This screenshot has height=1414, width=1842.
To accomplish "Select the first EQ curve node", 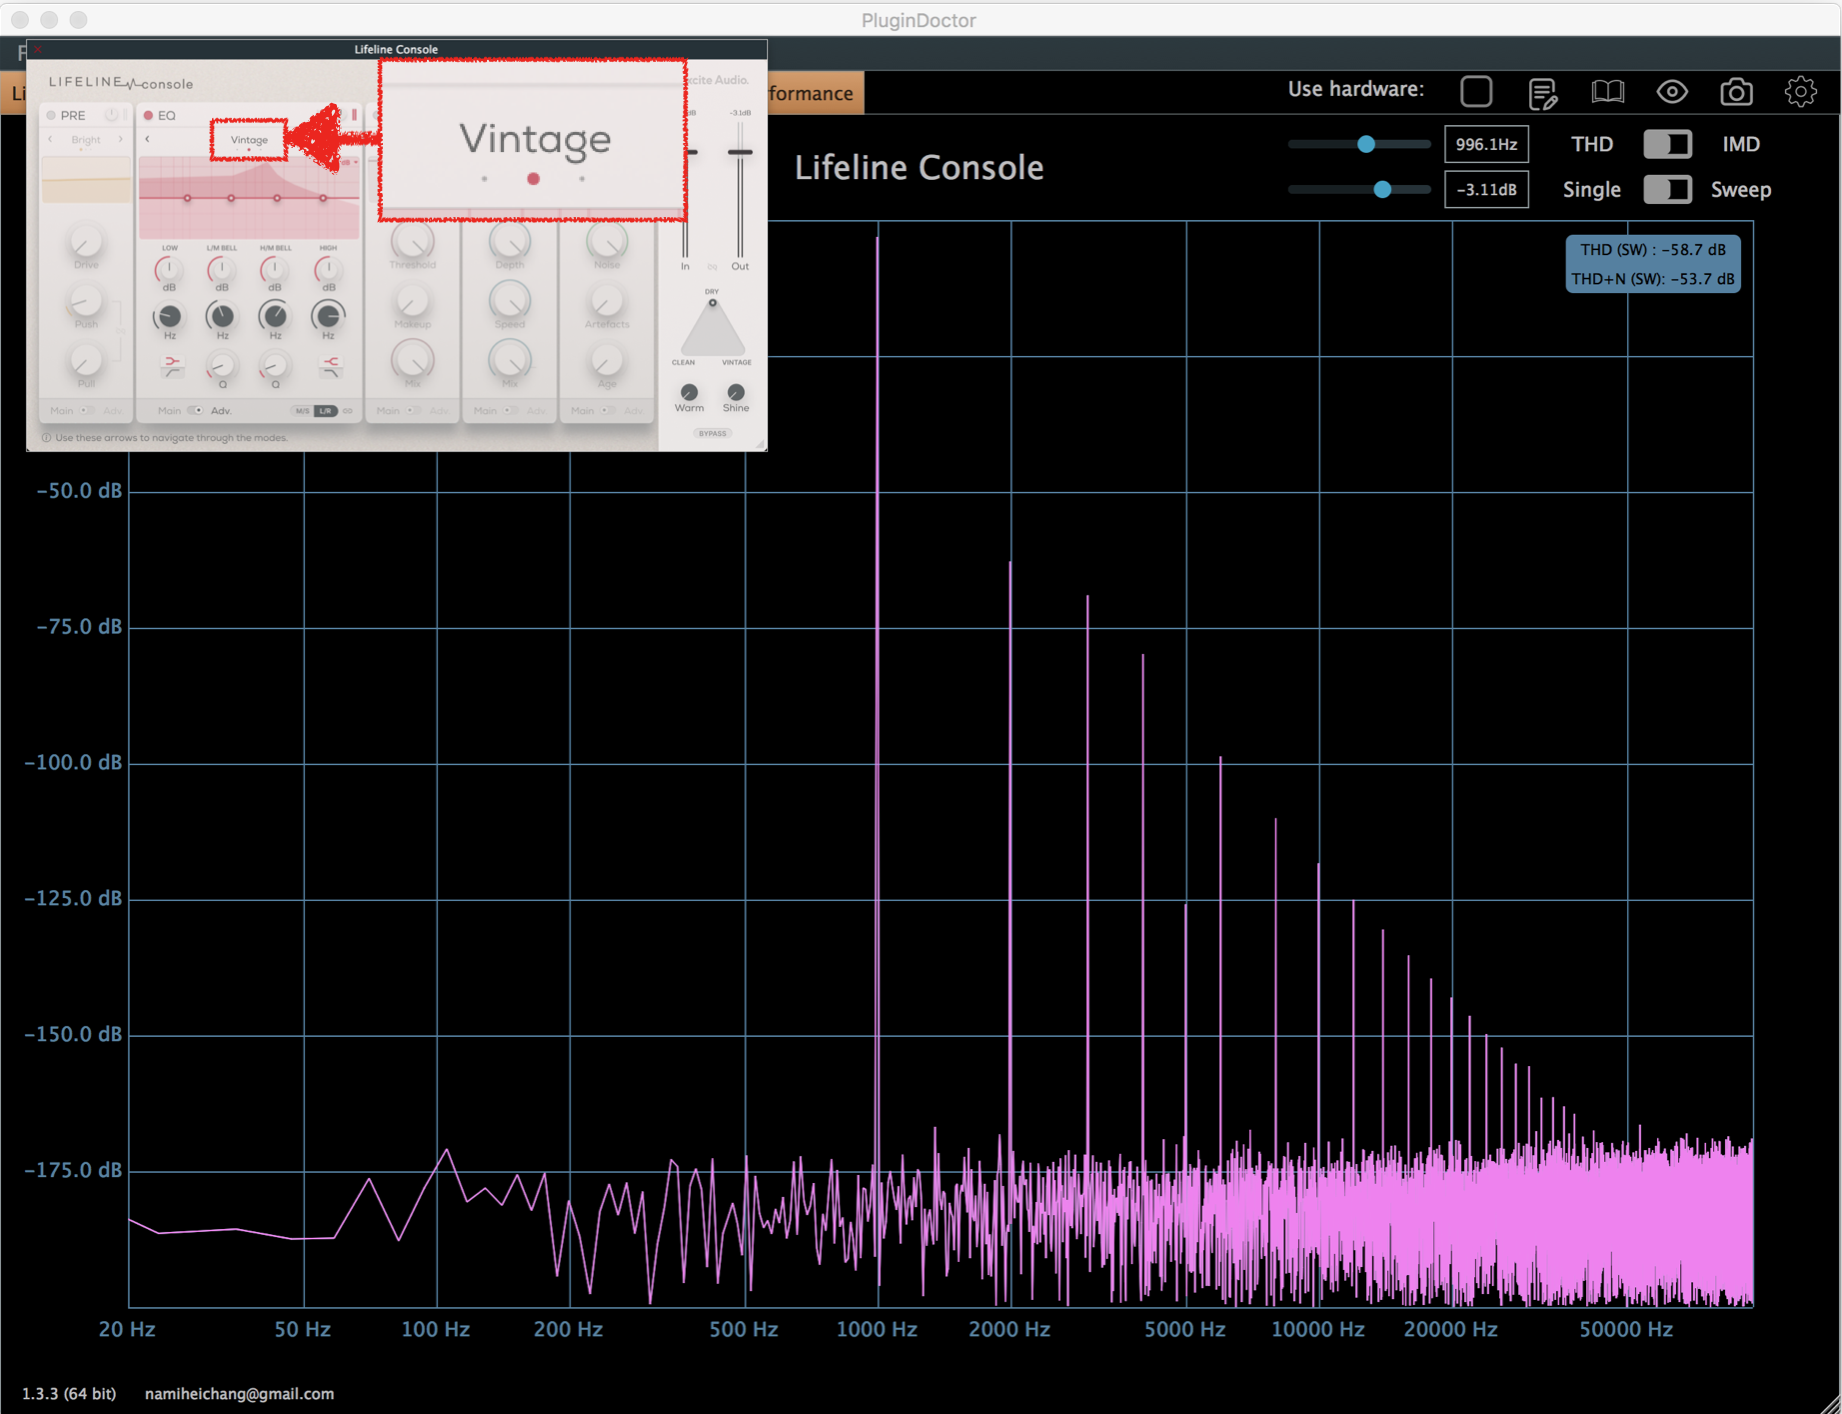I will 187,198.
